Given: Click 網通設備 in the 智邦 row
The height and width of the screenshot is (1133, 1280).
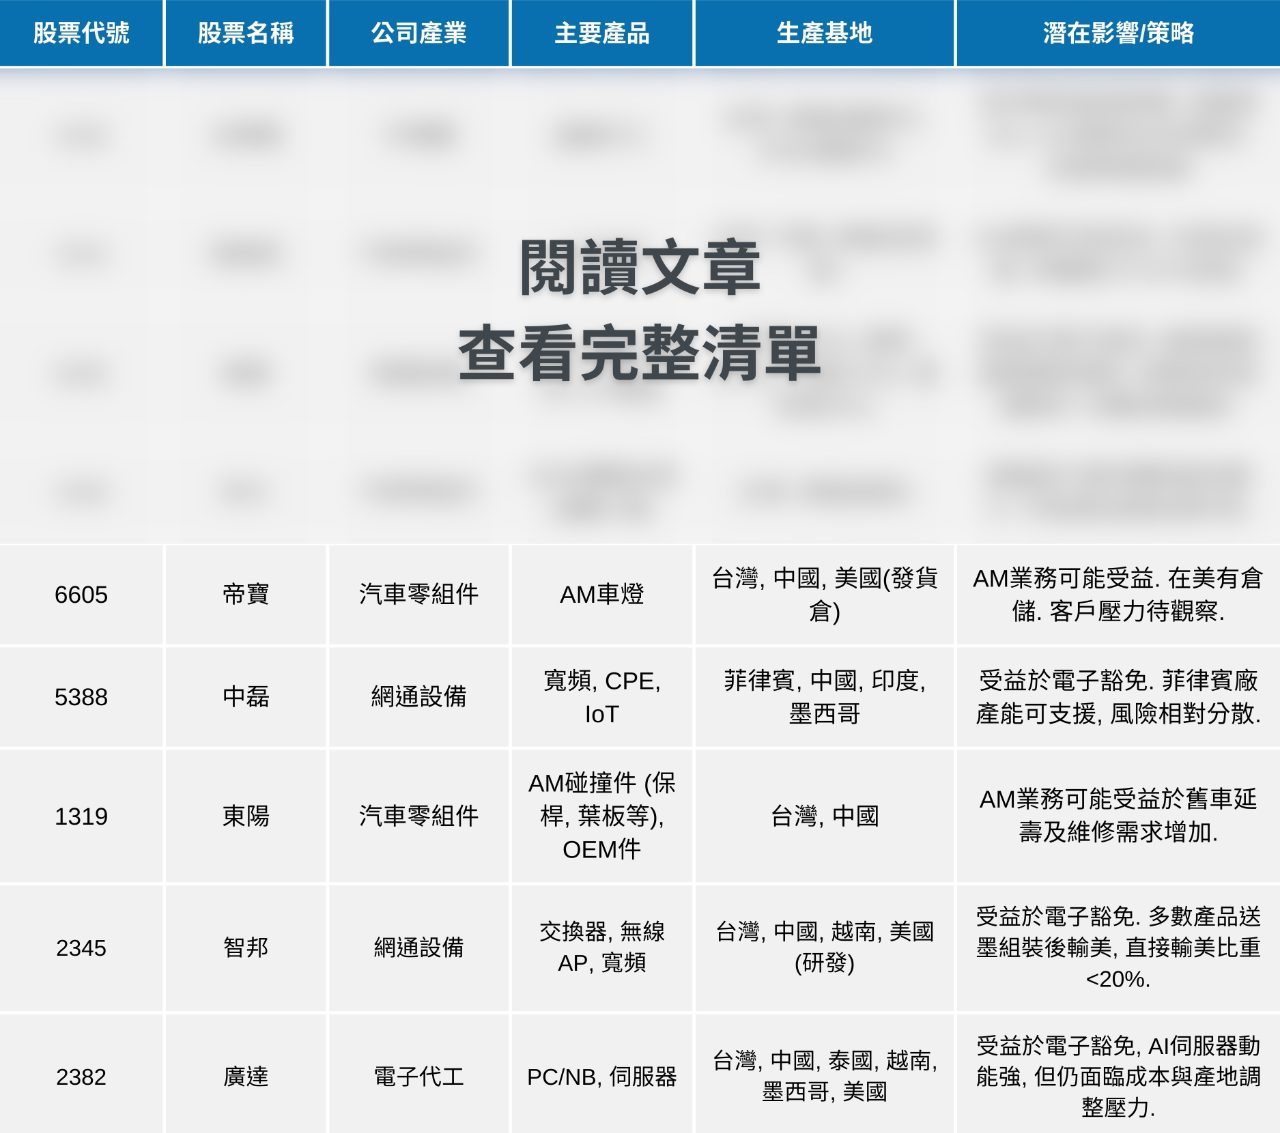Looking at the screenshot, I should click(419, 947).
